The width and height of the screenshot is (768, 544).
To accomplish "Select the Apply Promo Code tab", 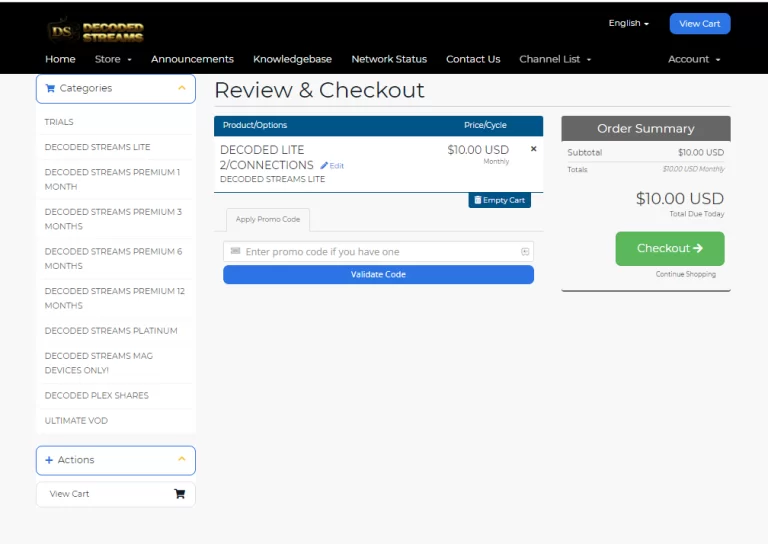I will click(x=268, y=219).
